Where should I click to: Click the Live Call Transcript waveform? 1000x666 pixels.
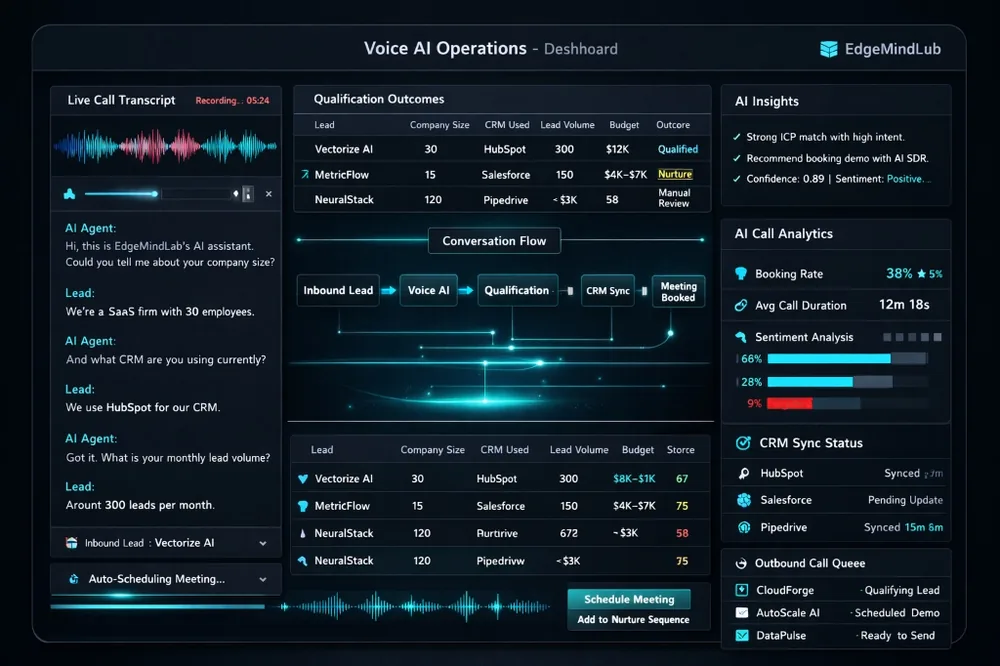(x=165, y=146)
